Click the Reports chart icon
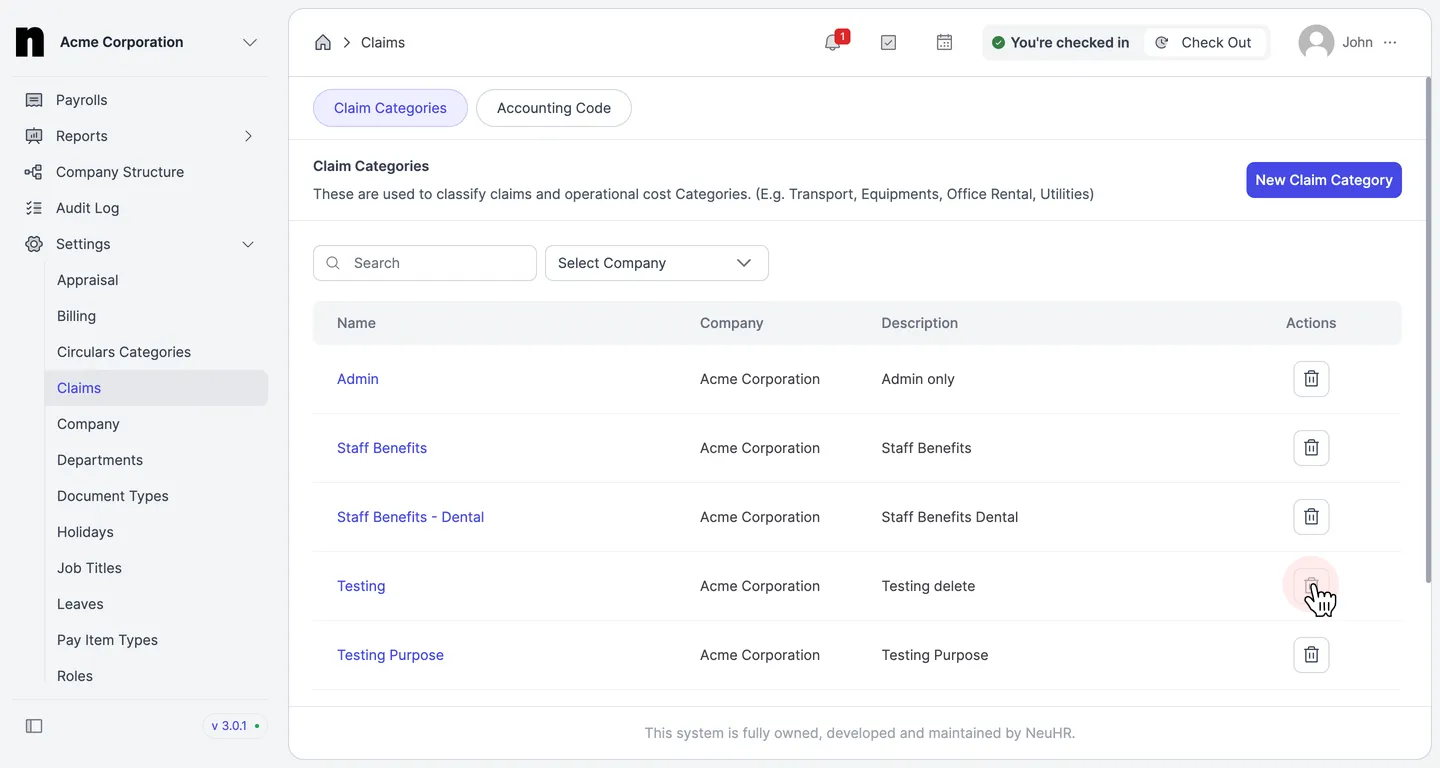 coord(34,136)
